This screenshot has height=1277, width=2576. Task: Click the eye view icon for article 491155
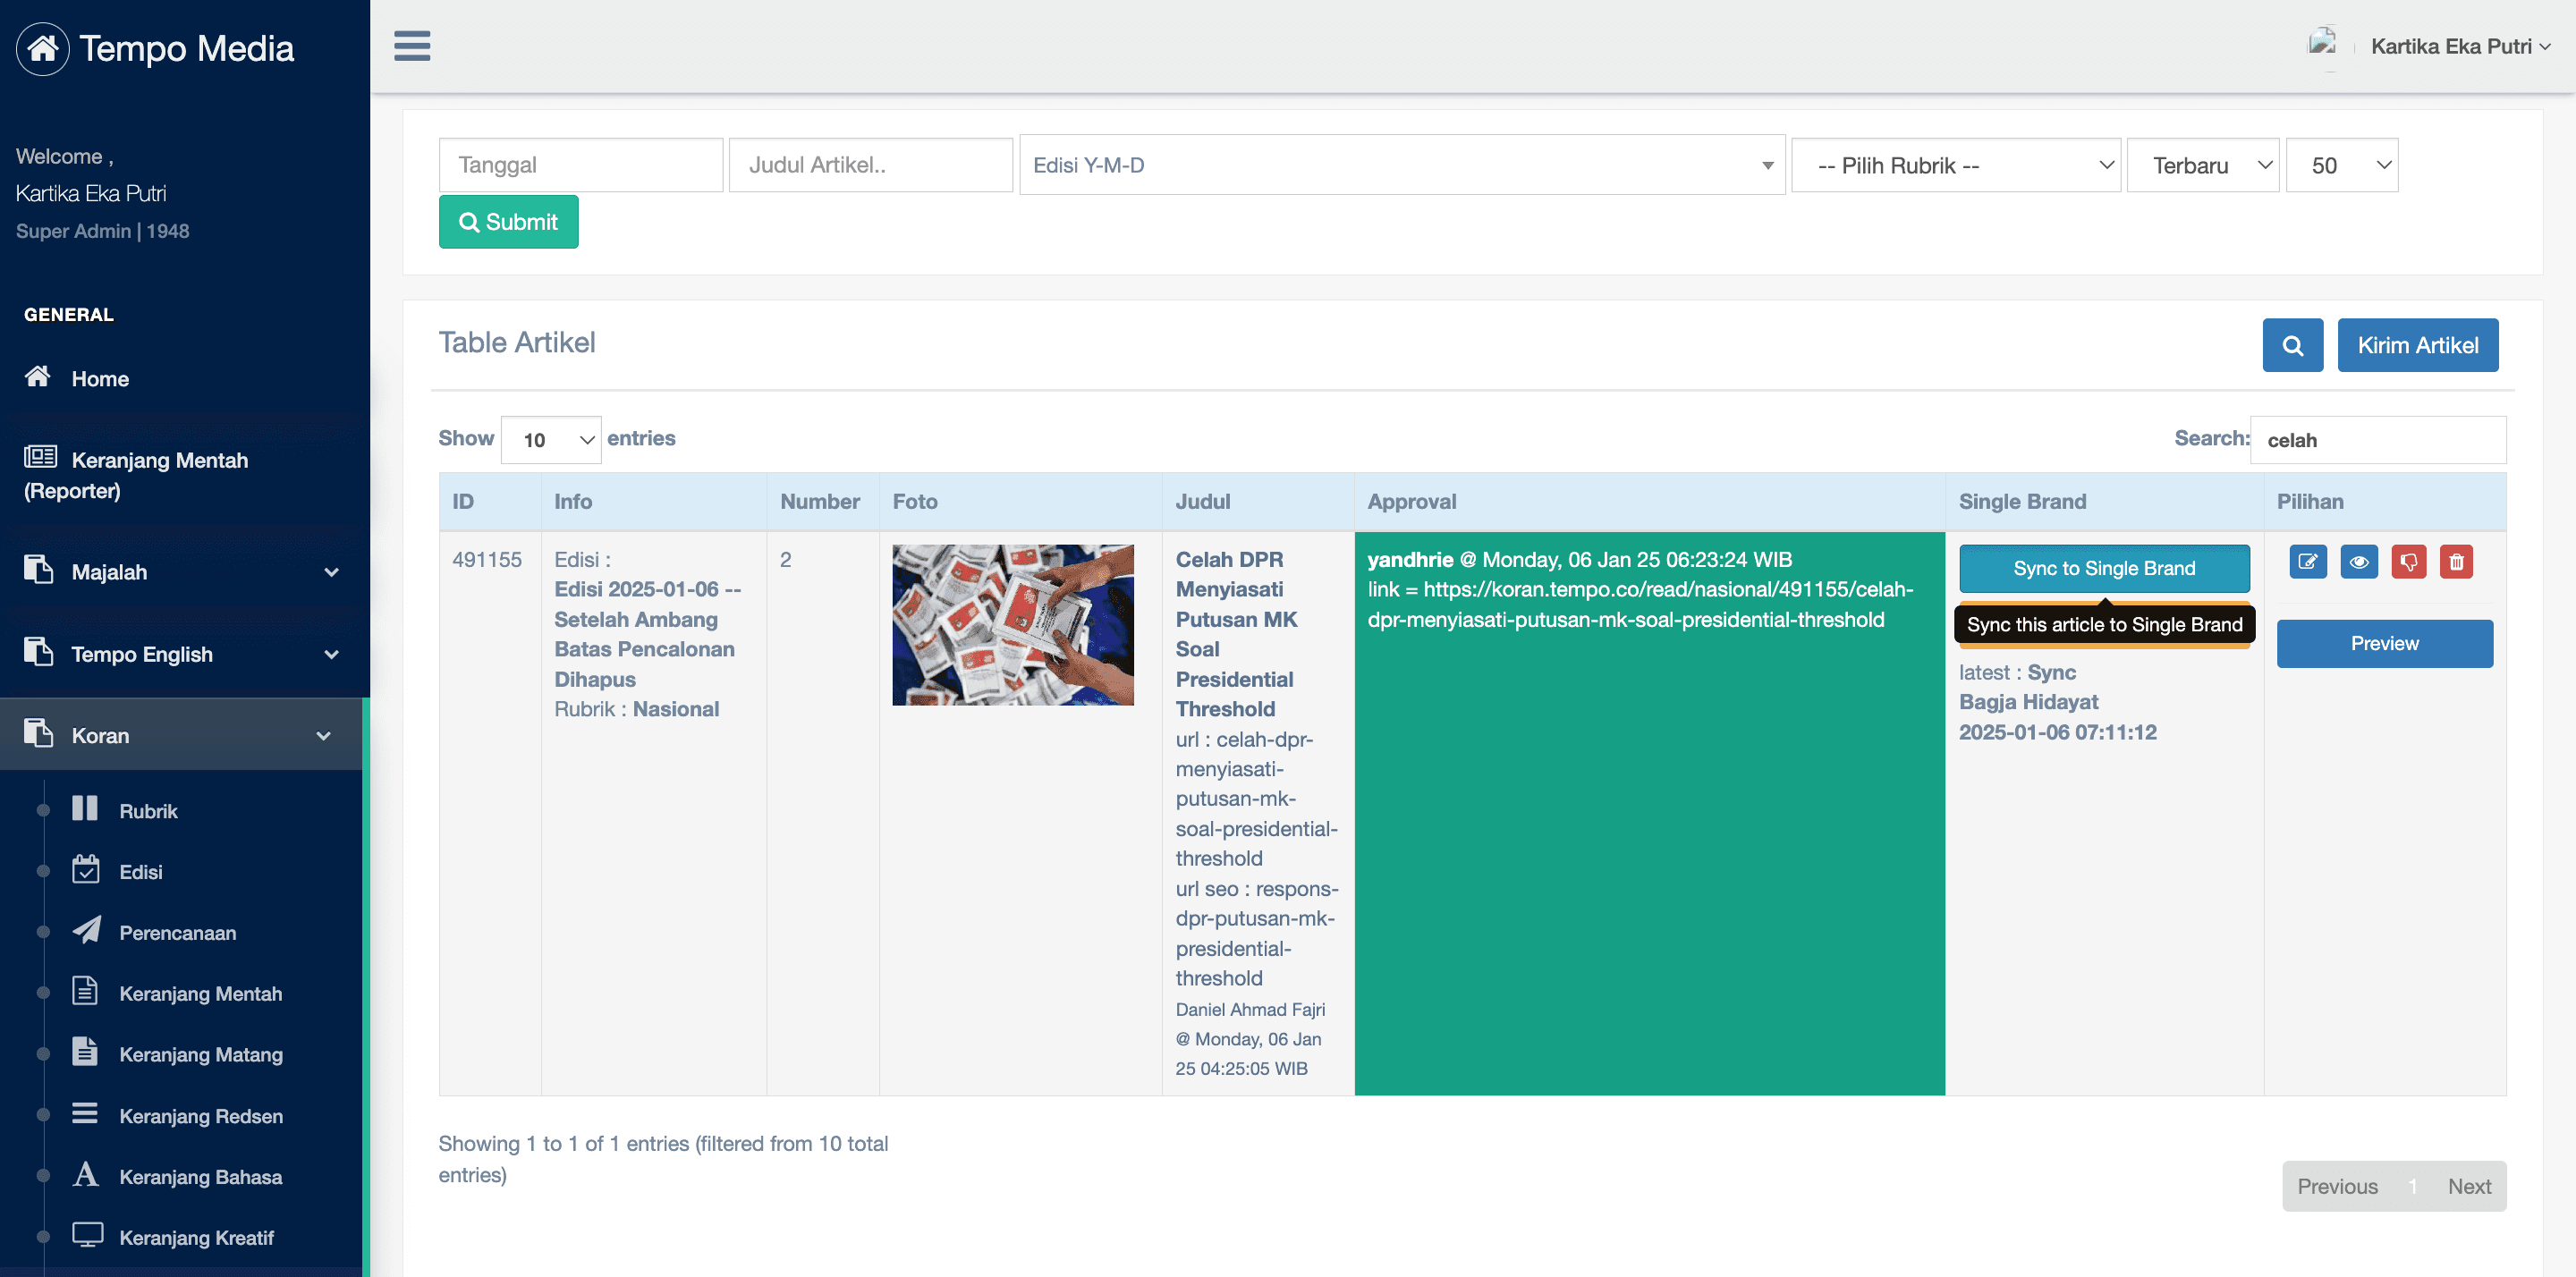pyautogui.click(x=2358, y=562)
